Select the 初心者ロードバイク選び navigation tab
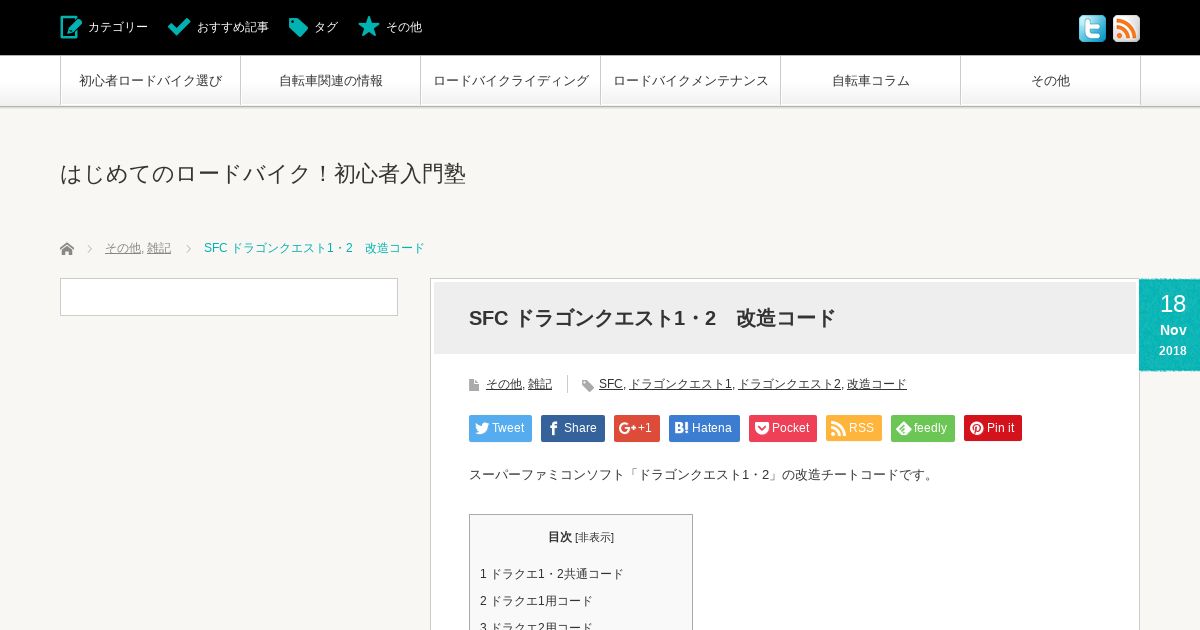Screen dimensions: 1200x630 150,81
